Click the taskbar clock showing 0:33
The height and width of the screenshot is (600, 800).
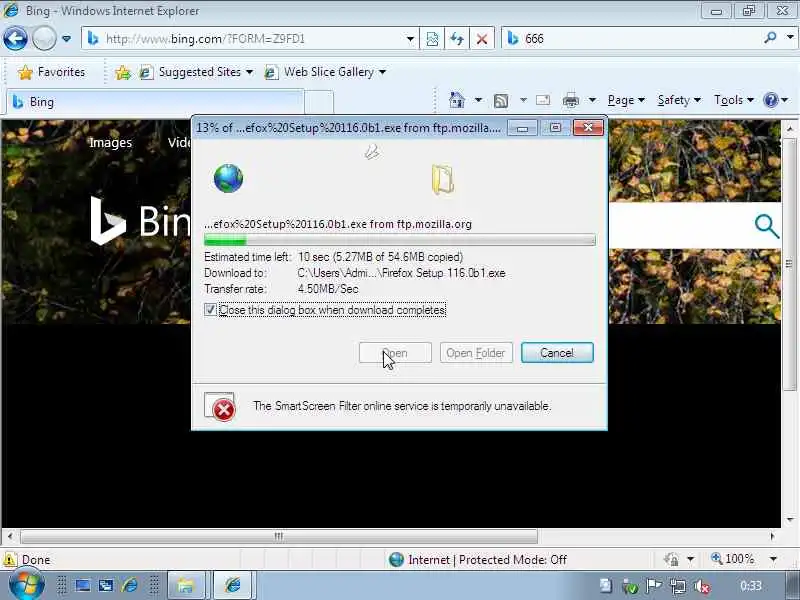751,586
